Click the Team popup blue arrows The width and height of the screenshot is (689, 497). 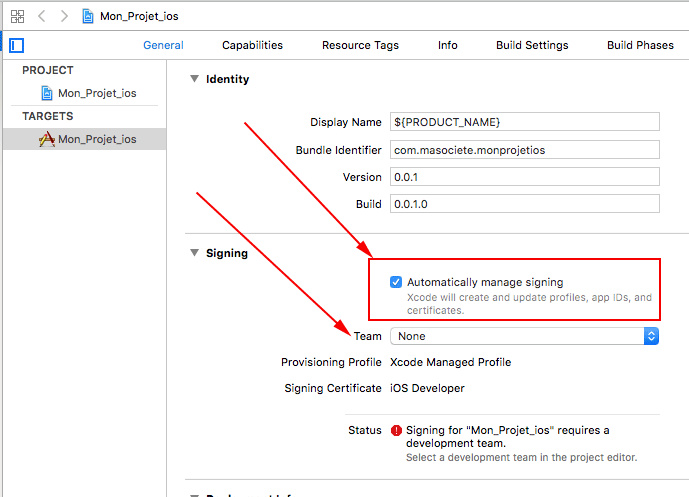click(651, 336)
